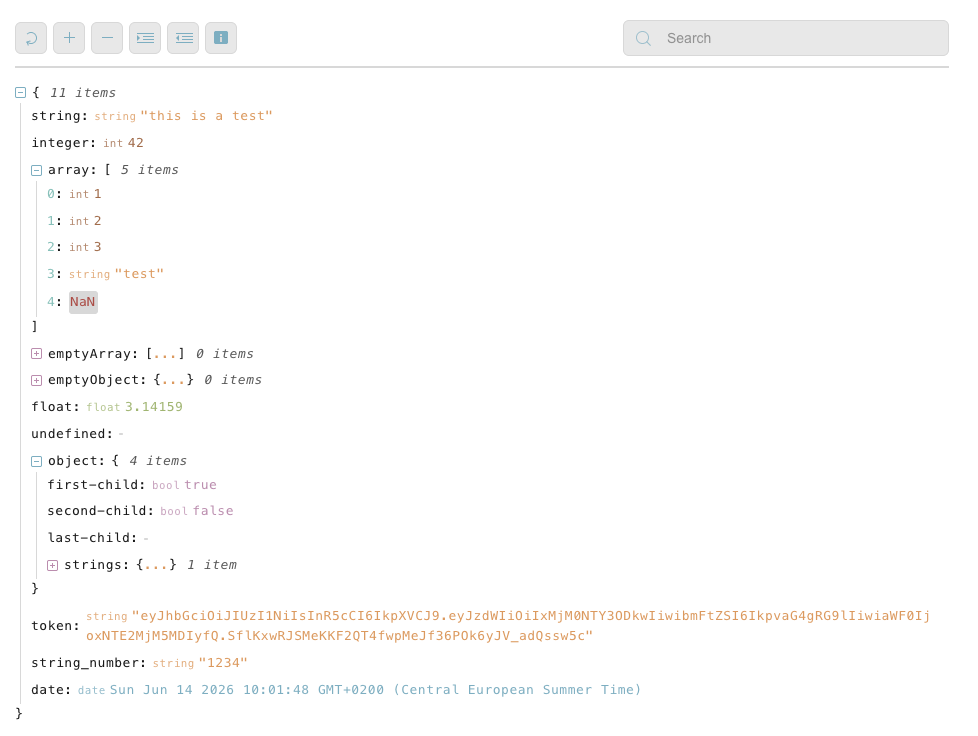
Task: Click array index 2 value 3
Action: coord(97,247)
